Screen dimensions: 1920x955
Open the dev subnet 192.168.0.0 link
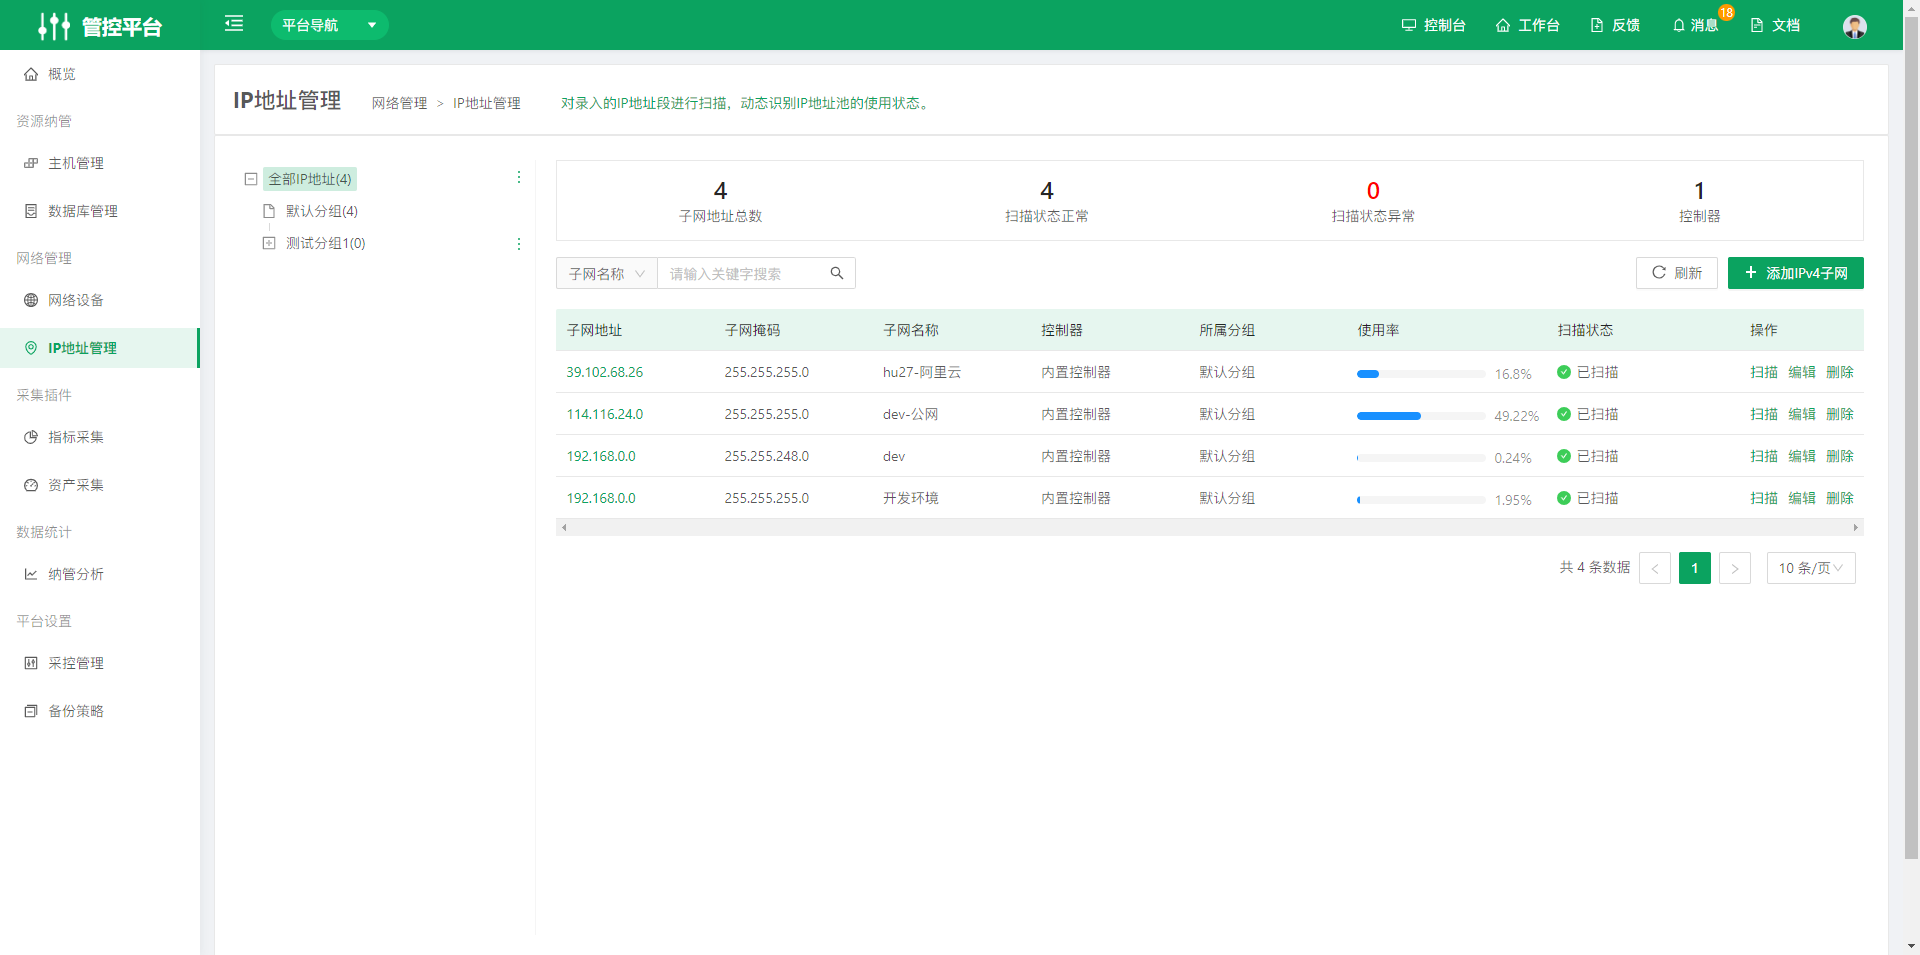(601, 456)
